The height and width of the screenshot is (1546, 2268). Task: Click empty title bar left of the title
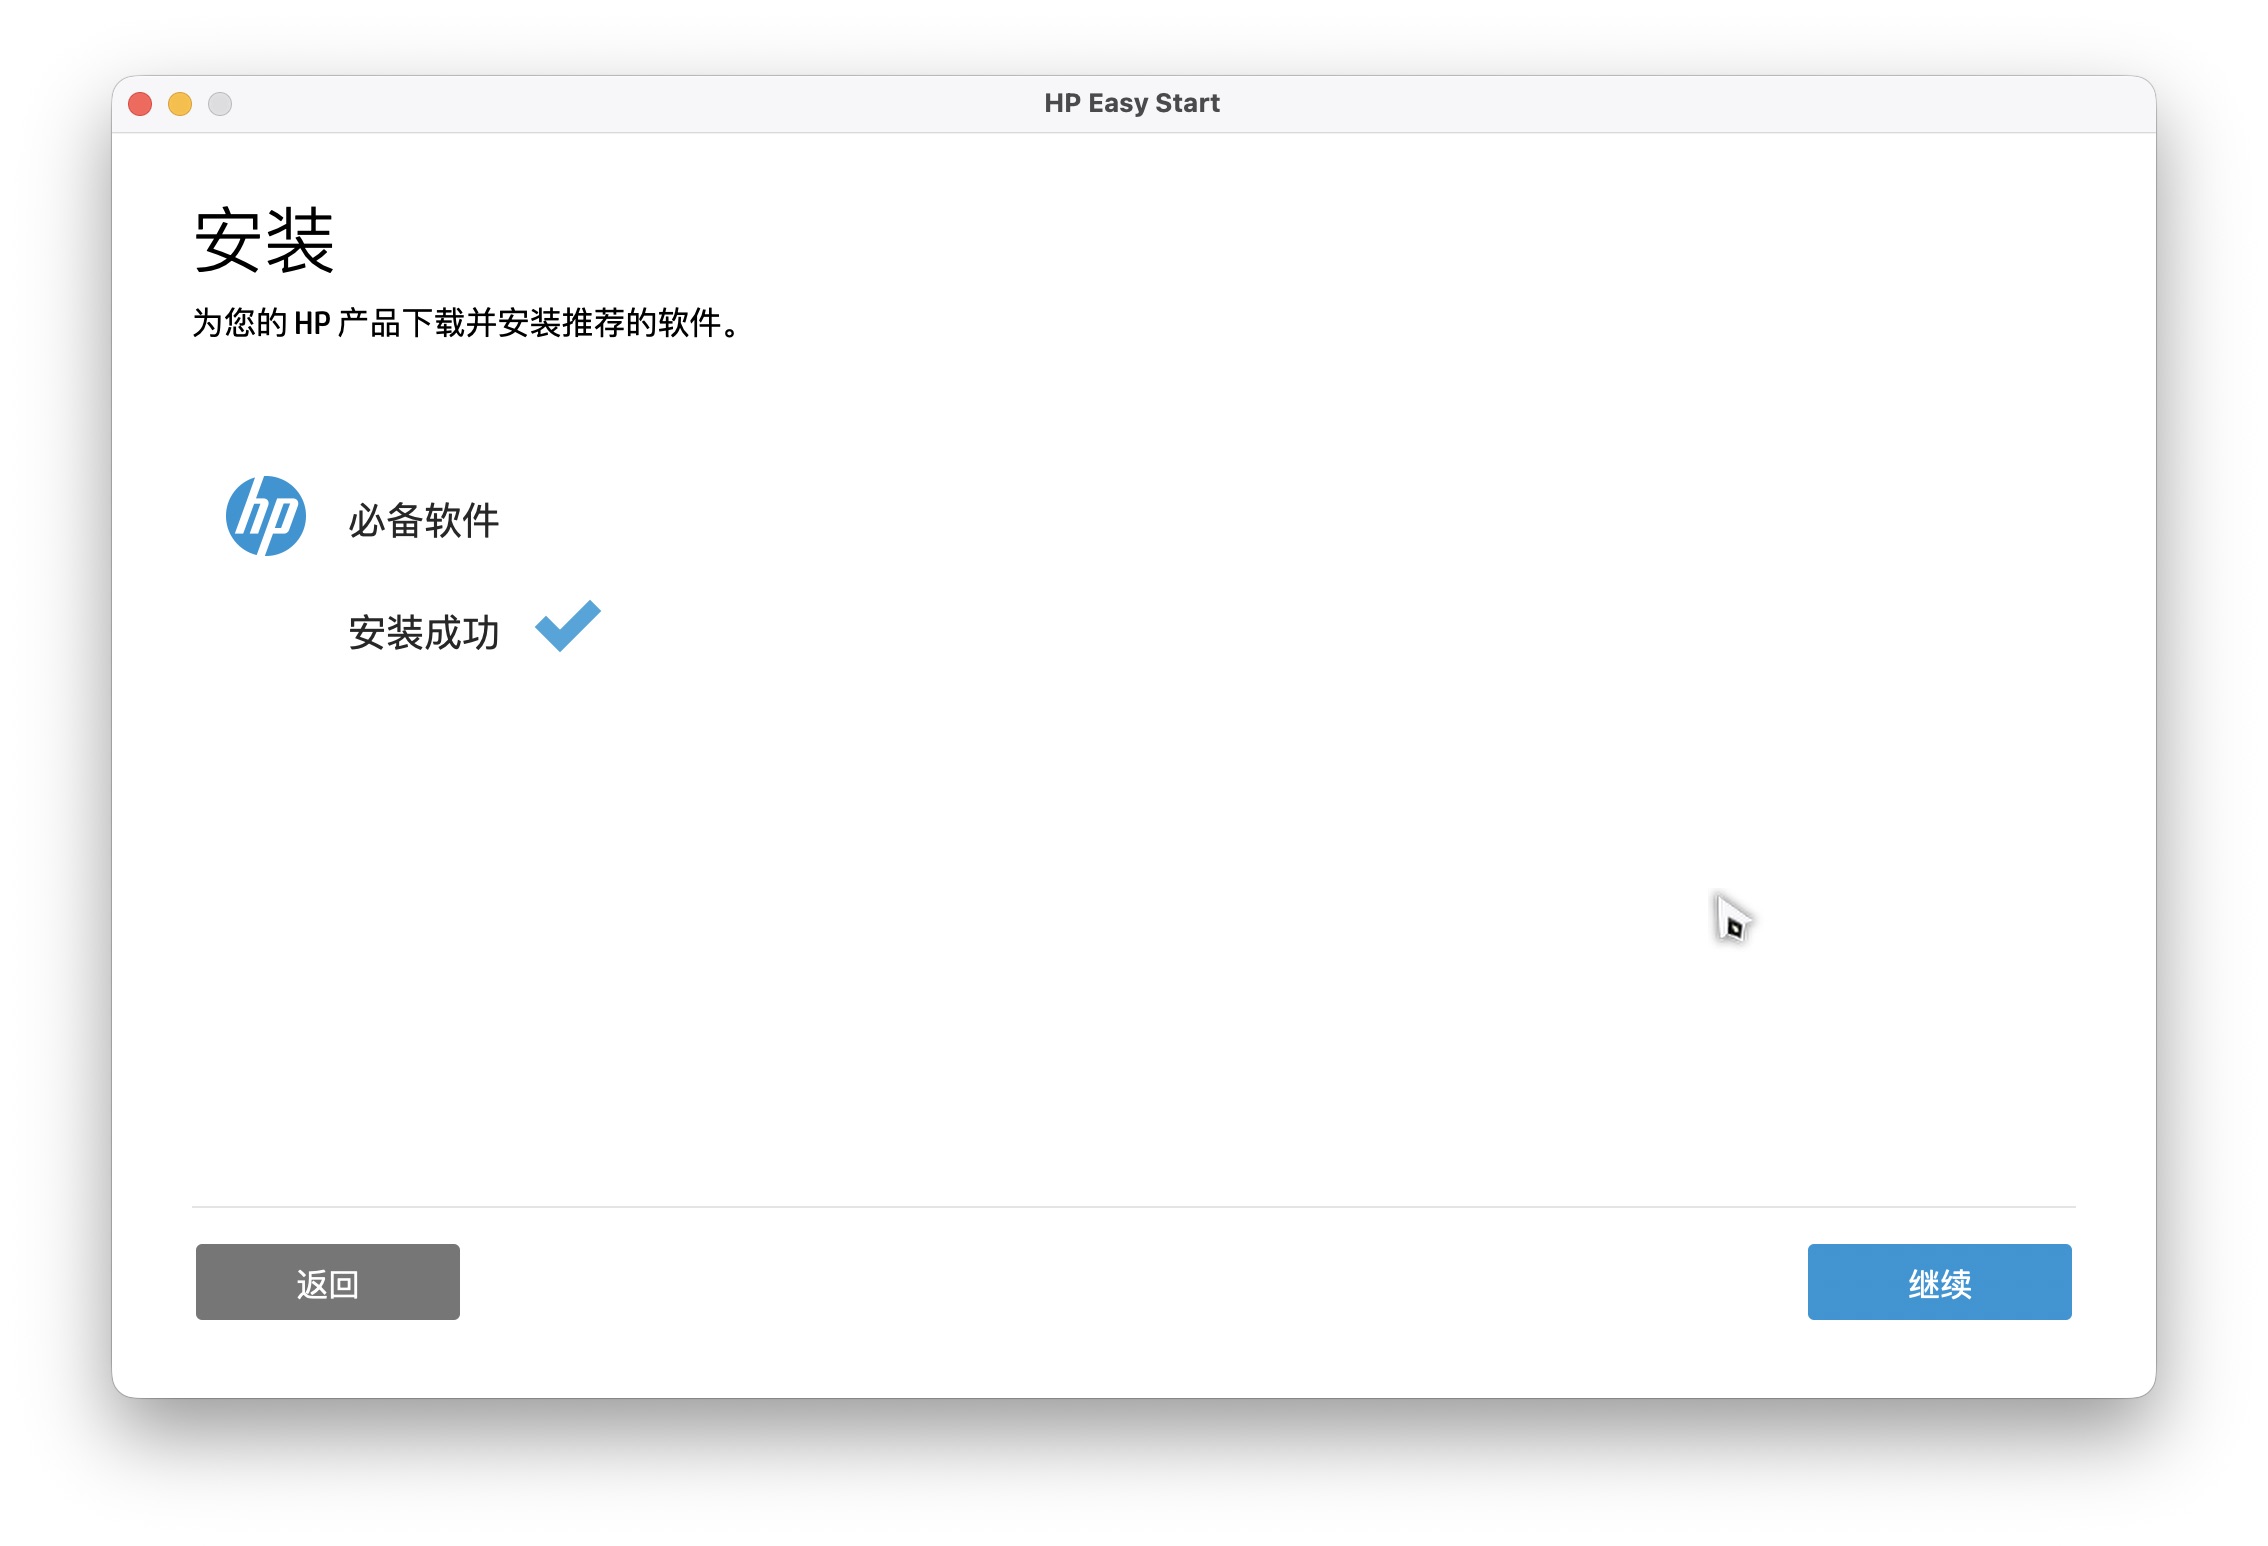pyautogui.click(x=640, y=104)
